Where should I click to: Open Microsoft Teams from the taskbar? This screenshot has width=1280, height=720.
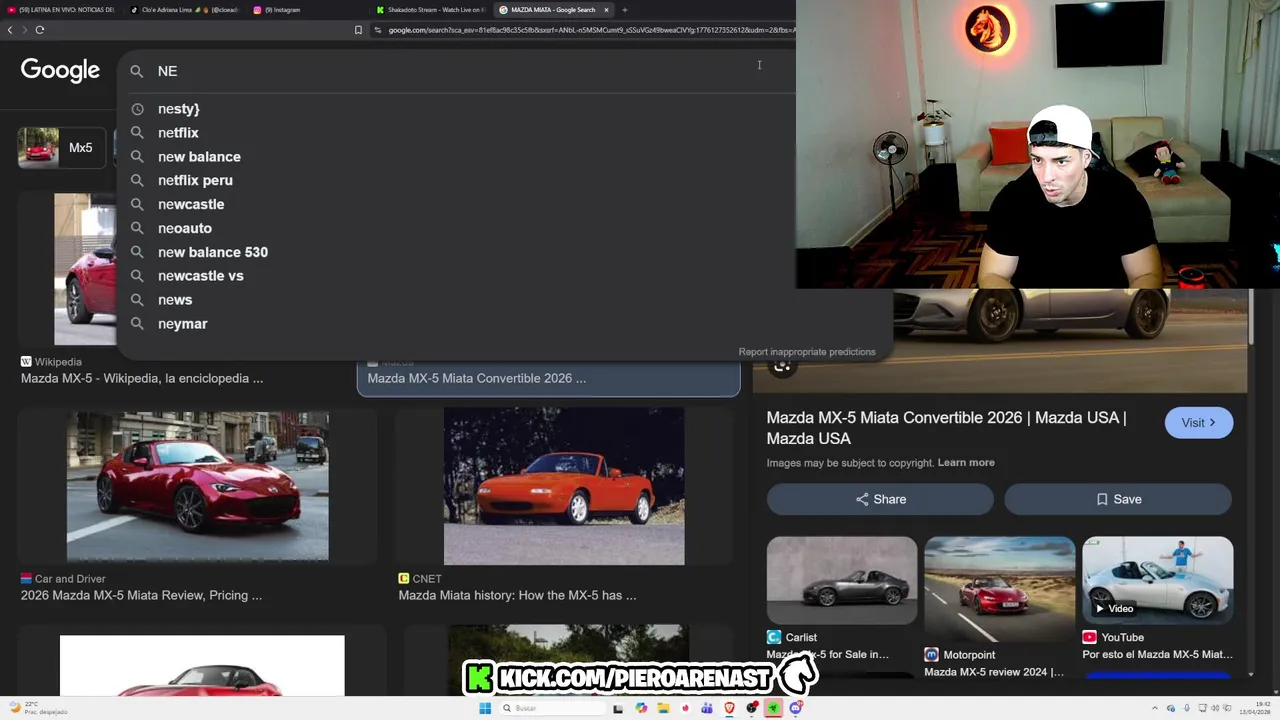(x=707, y=708)
